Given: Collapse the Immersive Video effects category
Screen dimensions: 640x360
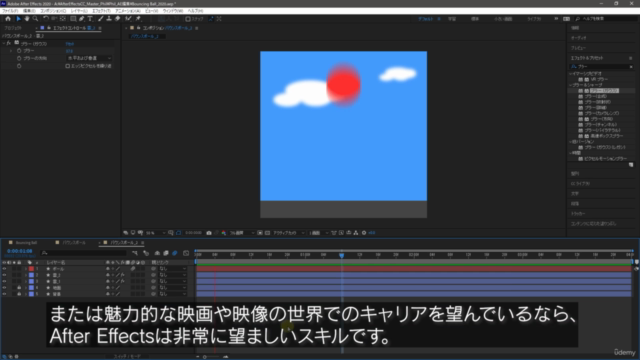Looking at the screenshot, I should point(571,73).
